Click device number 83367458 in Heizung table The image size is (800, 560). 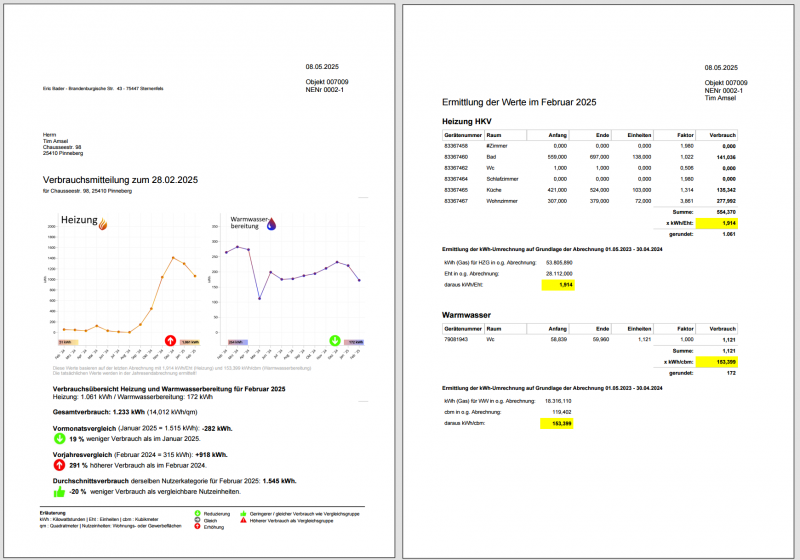pos(456,146)
